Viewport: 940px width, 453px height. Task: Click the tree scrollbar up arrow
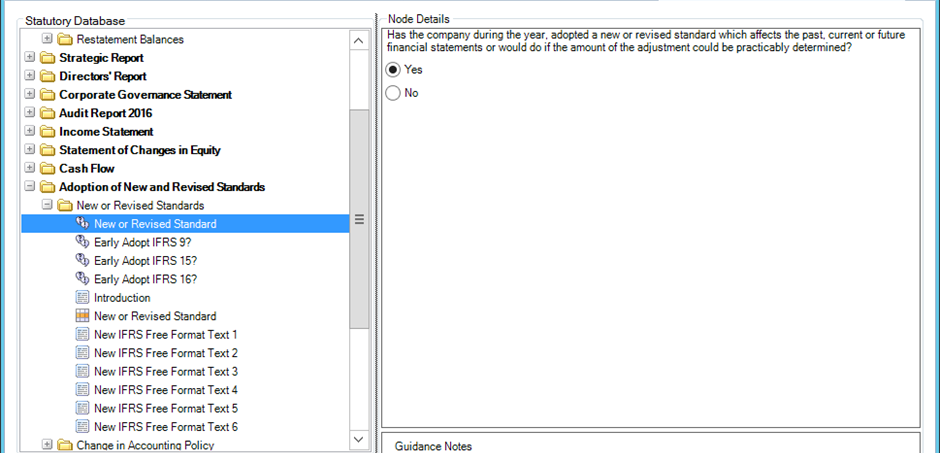pos(358,41)
